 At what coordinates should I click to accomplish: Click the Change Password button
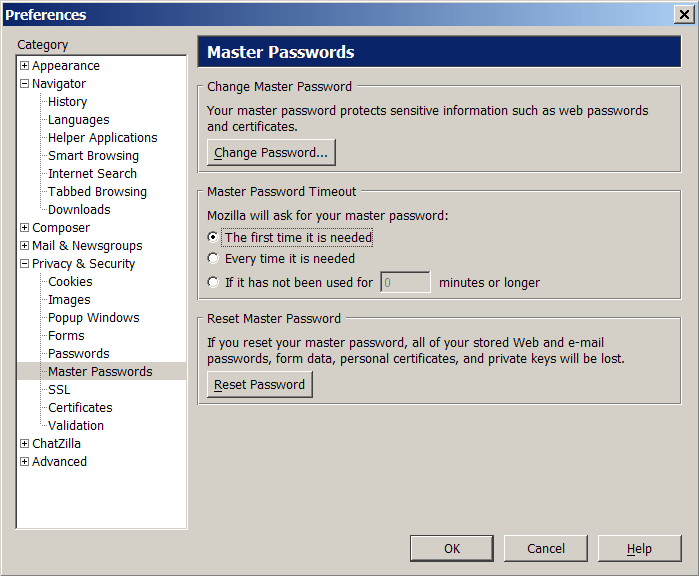tap(271, 153)
